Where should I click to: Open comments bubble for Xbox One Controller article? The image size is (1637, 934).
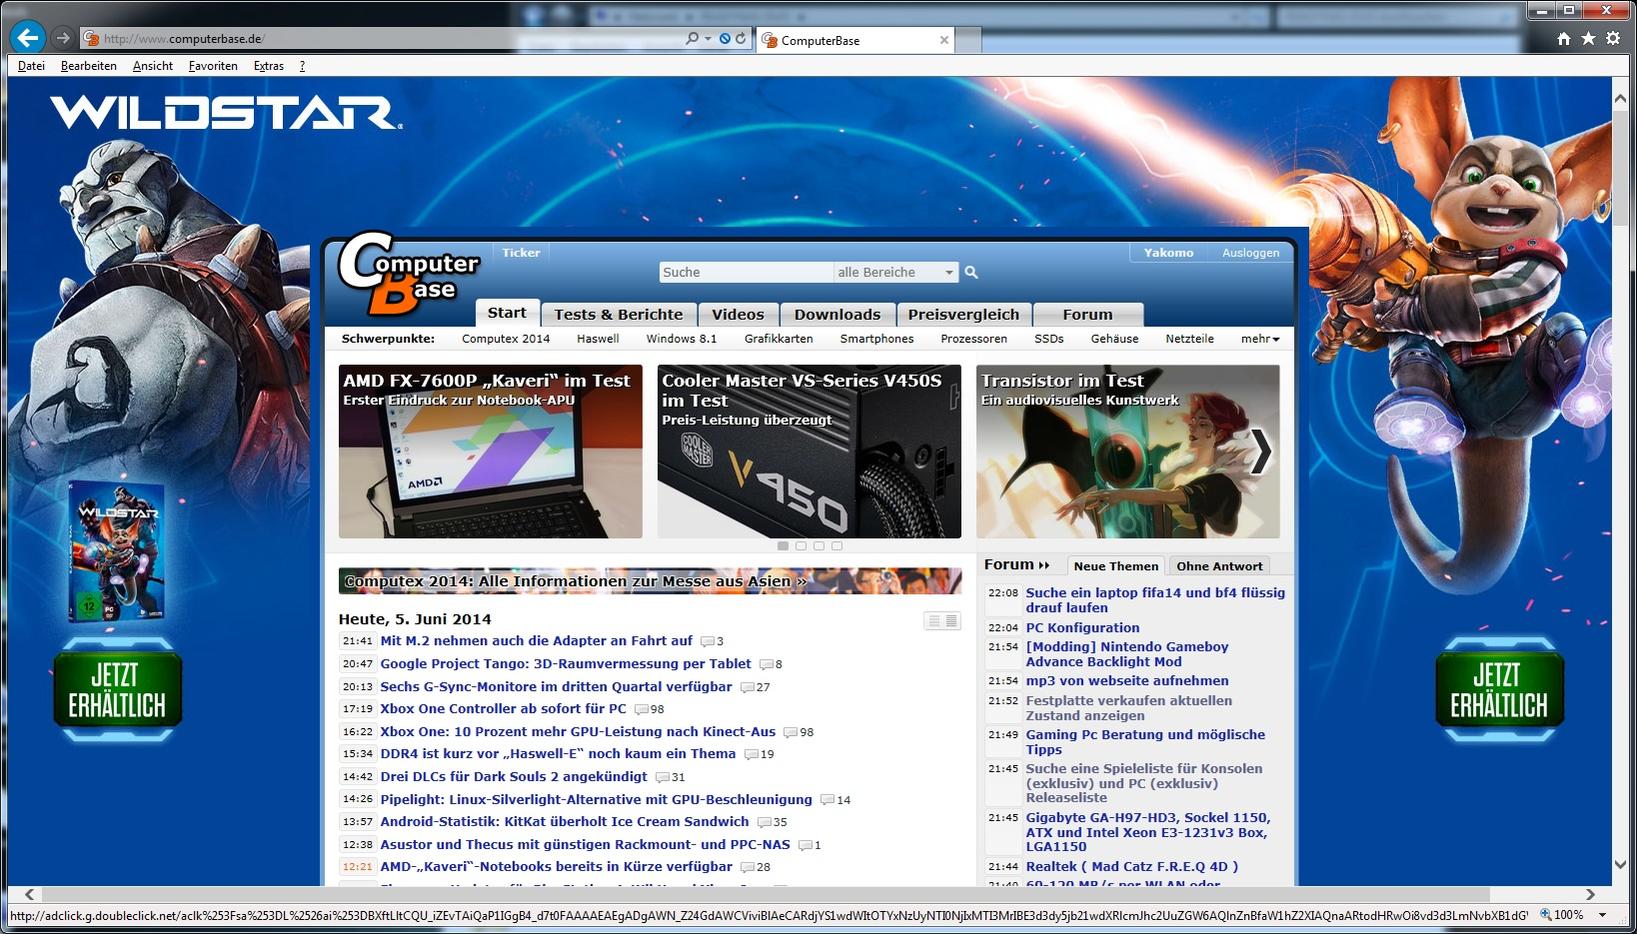641,710
